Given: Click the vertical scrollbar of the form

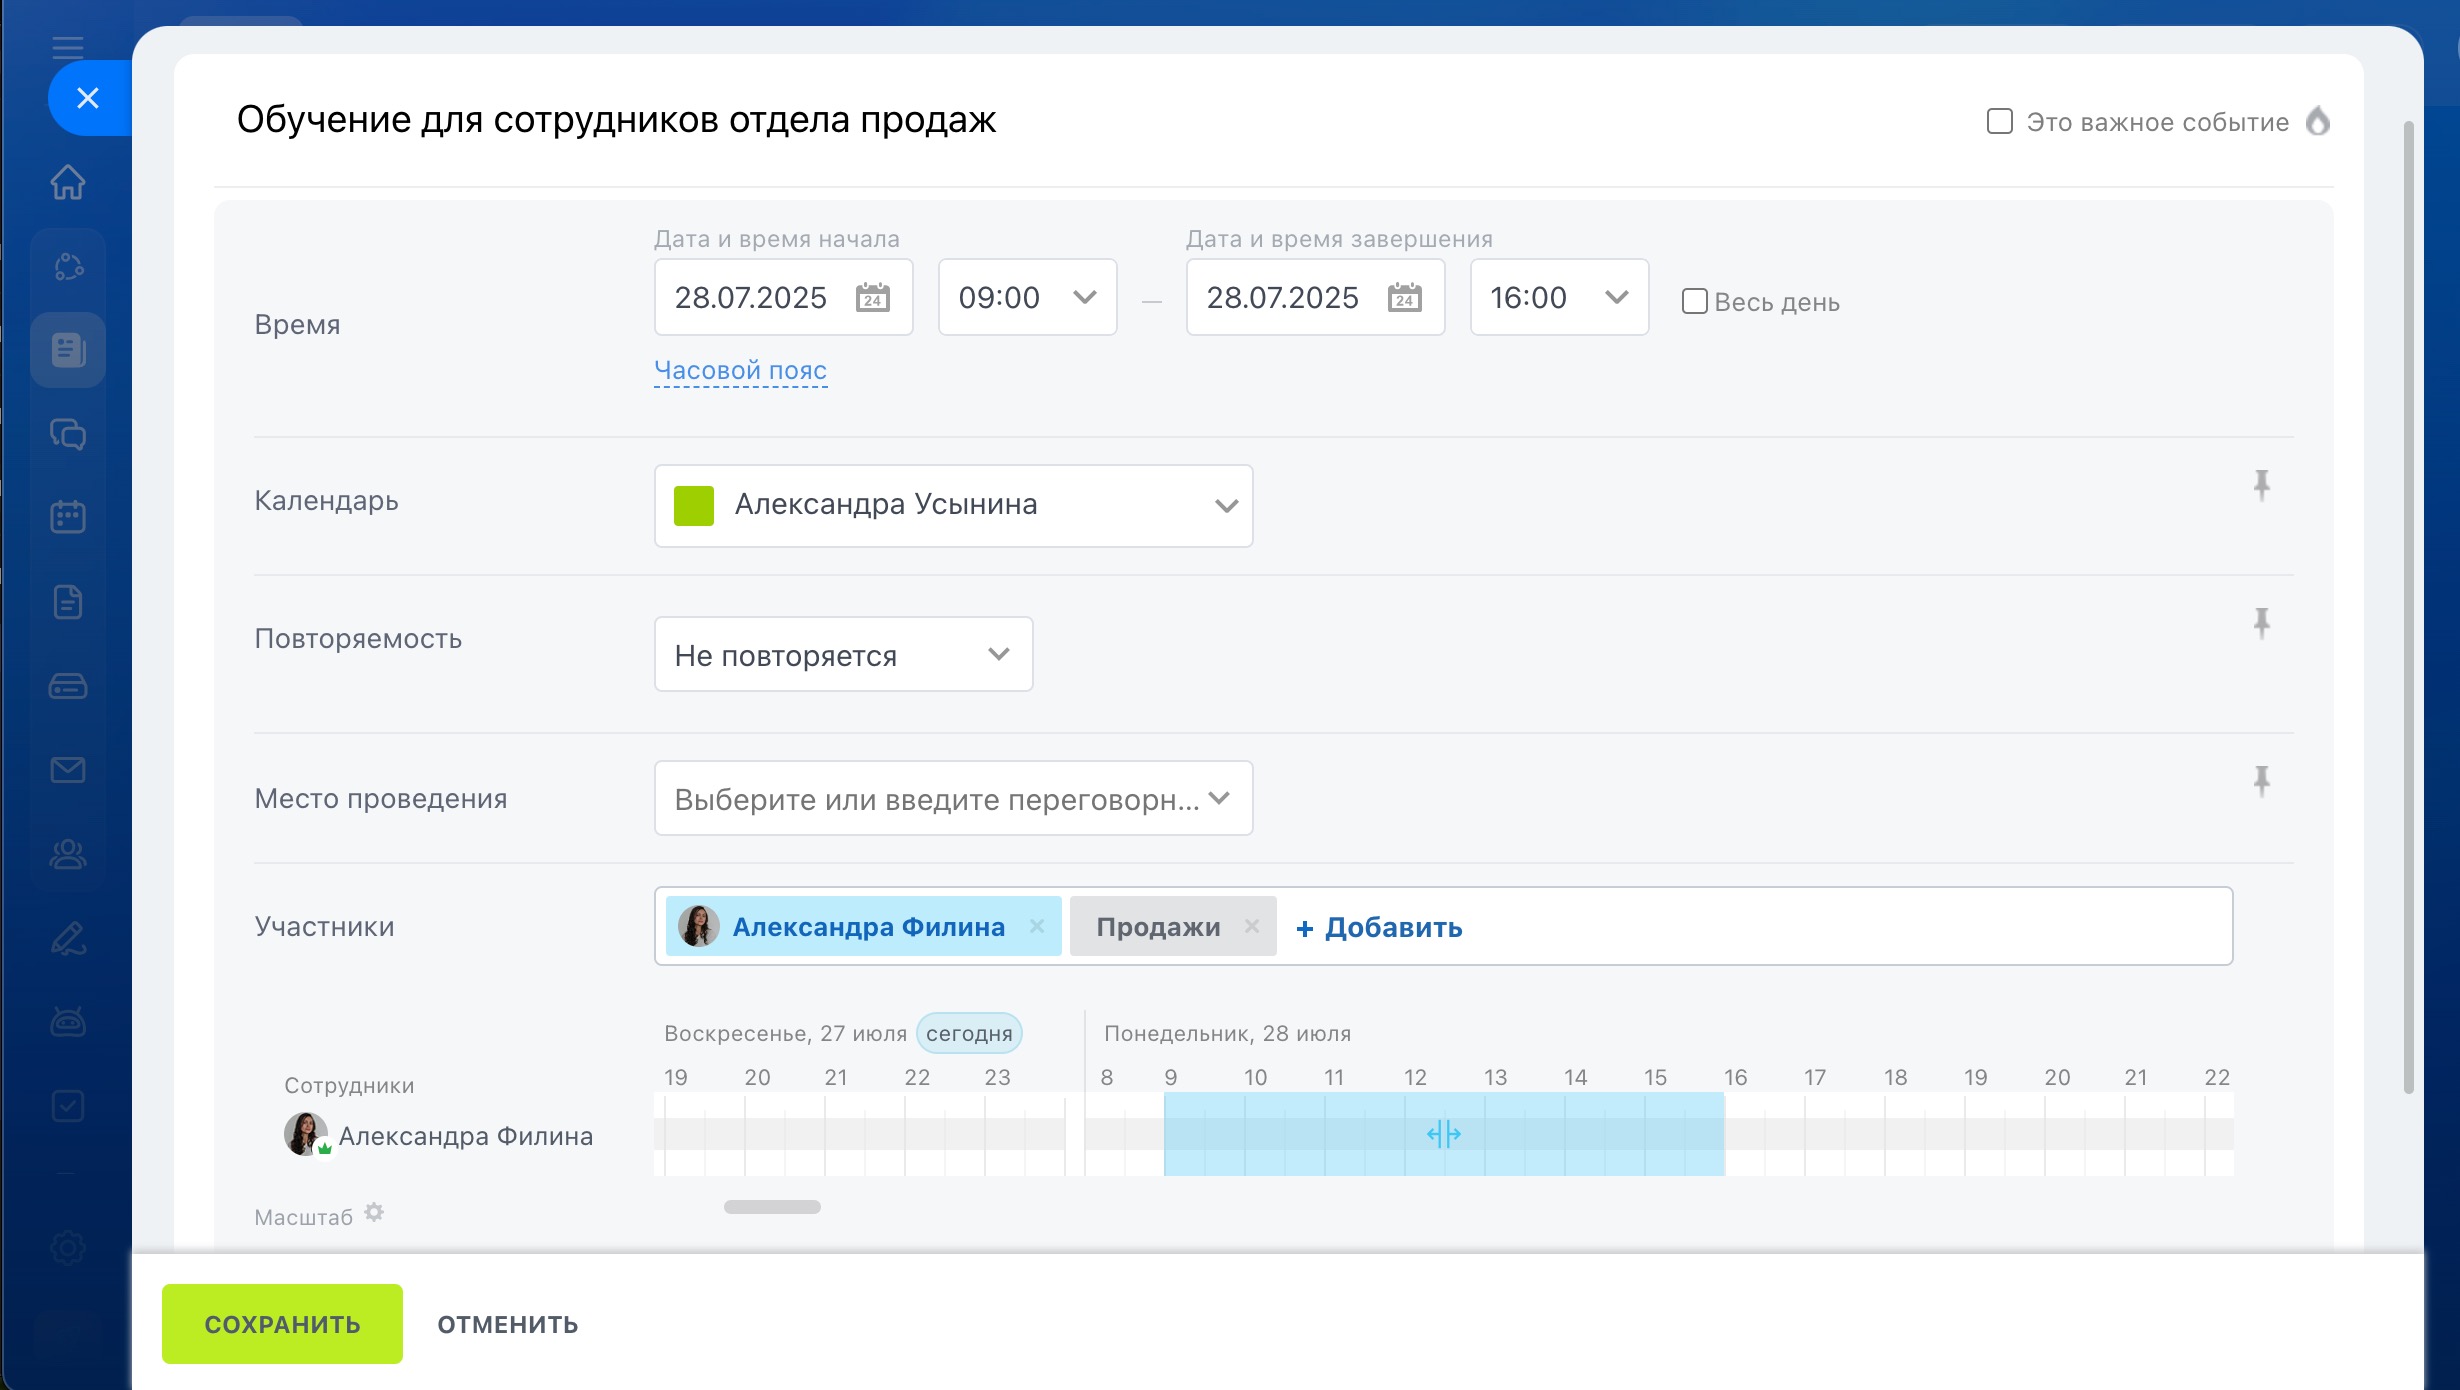Looking at the screenshot, I should 2409,607.
